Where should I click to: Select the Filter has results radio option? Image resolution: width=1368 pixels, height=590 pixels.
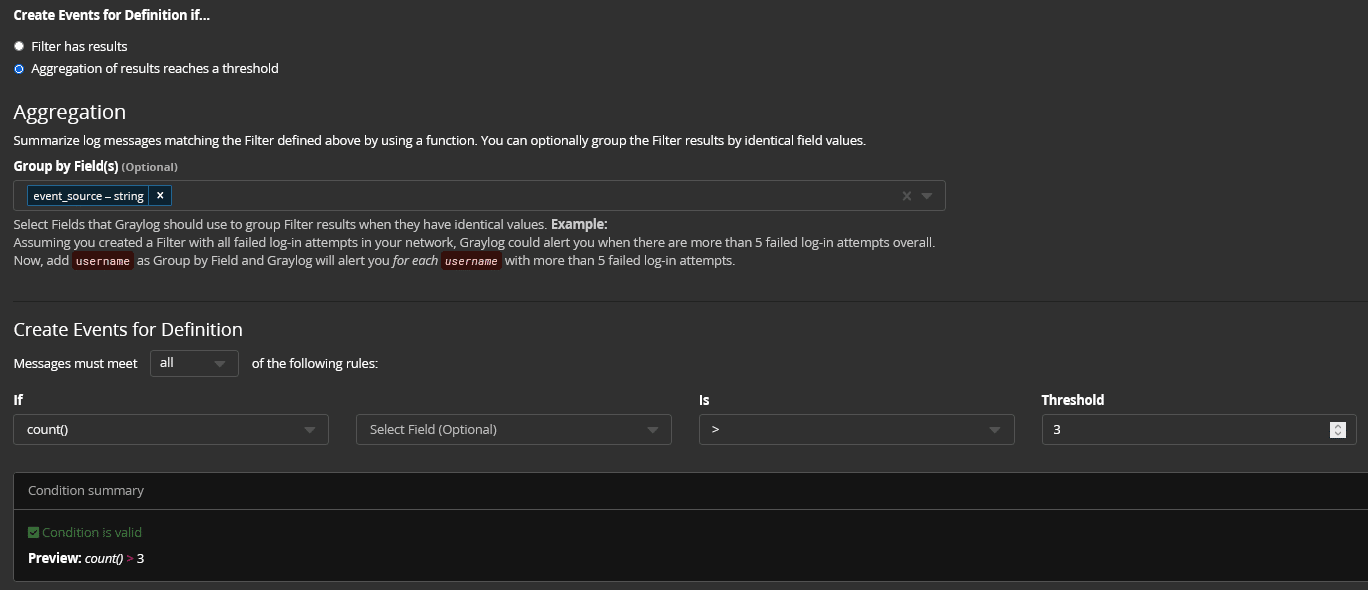pyautogui.click(x=19, y=46)
